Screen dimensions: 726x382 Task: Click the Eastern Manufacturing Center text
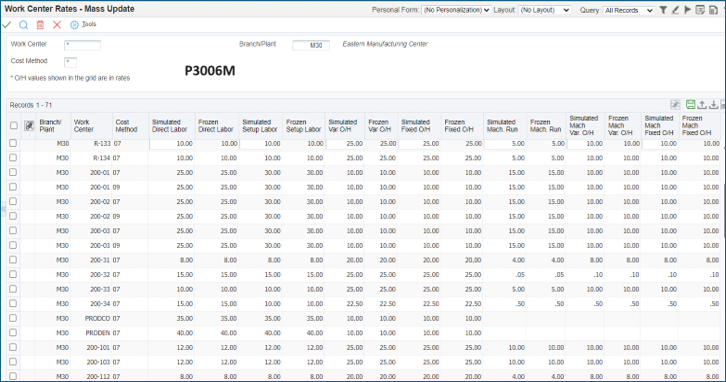coord(385,44)
